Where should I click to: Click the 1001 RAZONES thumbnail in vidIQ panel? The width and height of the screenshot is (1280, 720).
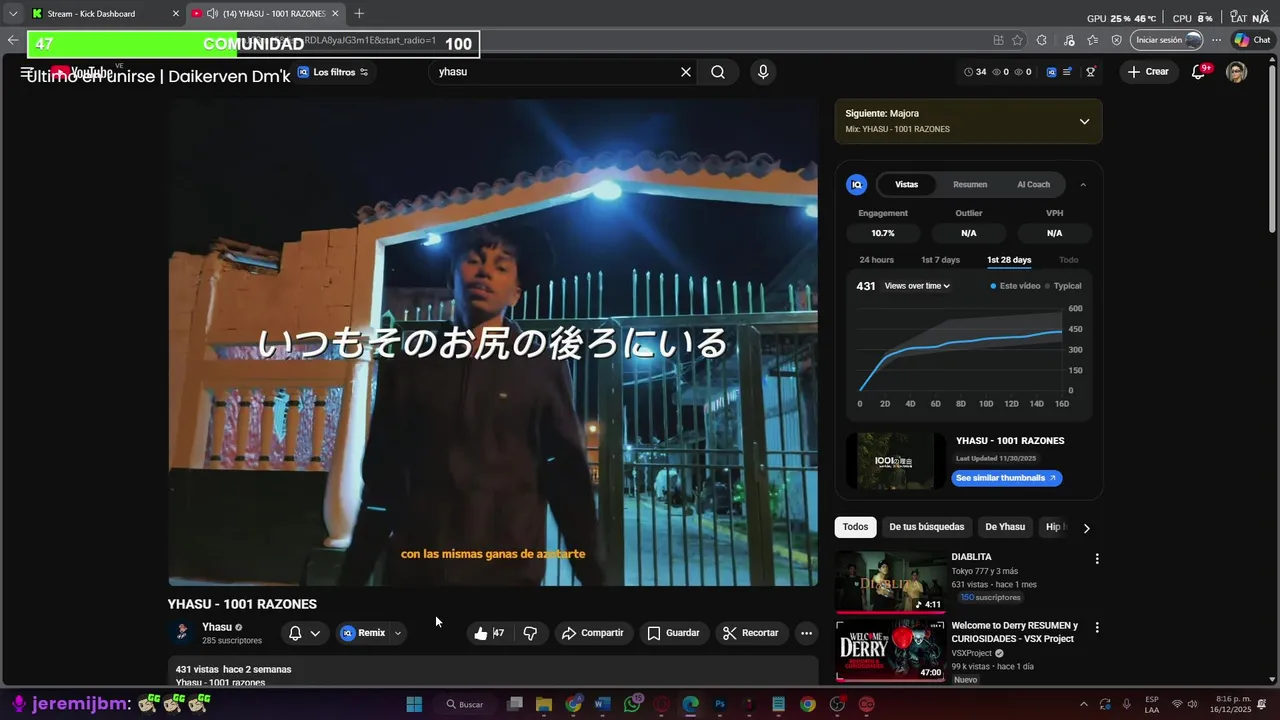(x=895, y=461)
